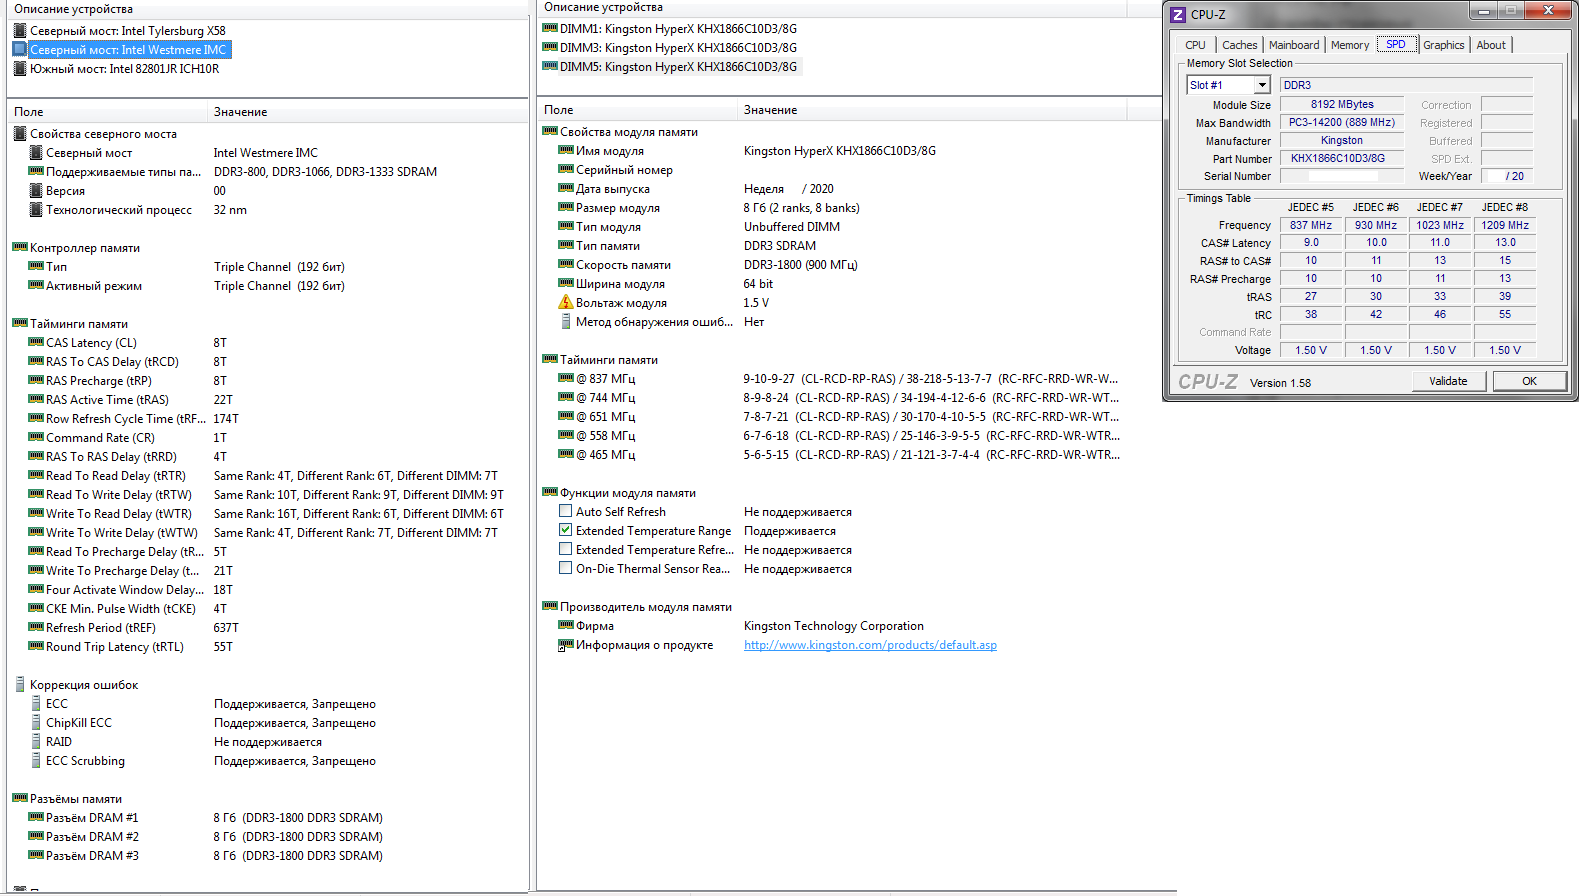
Task: Click the icon beside the RAID row
Action: click(x=36, y=742)
